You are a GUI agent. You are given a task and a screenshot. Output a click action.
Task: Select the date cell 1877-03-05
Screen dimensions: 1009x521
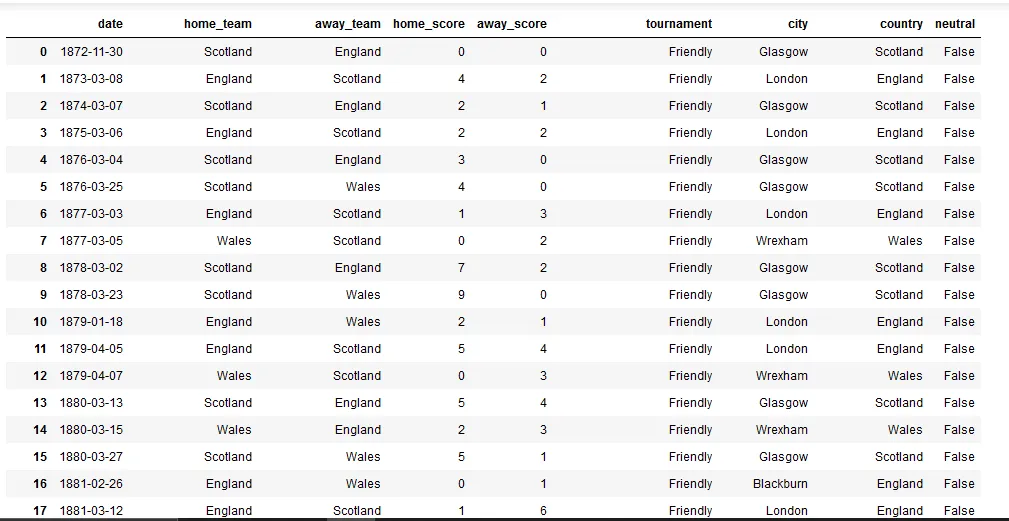tap(92, 241)
